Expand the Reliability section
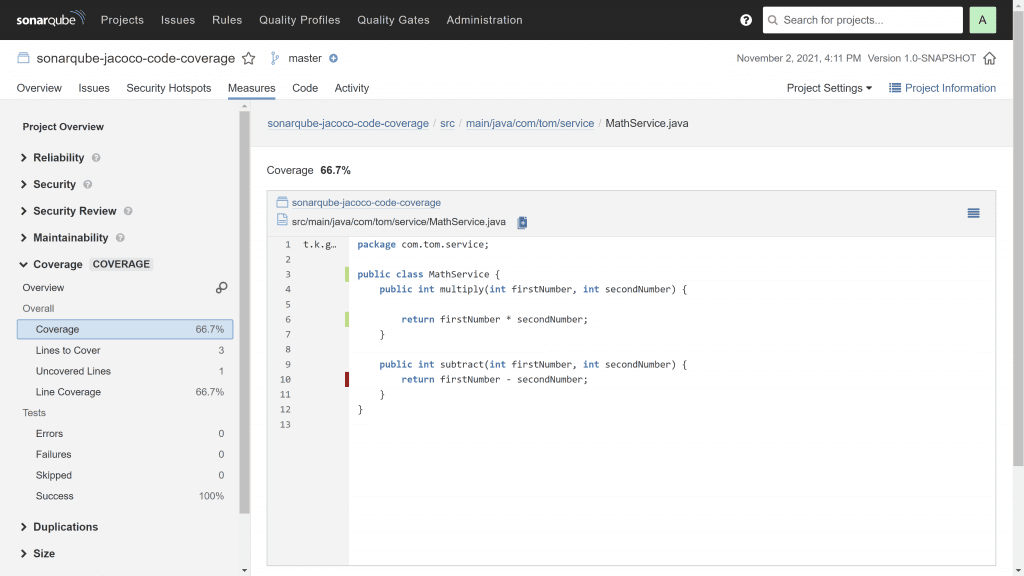Screen dimensions: 1024x576 [x=58, y=158]
